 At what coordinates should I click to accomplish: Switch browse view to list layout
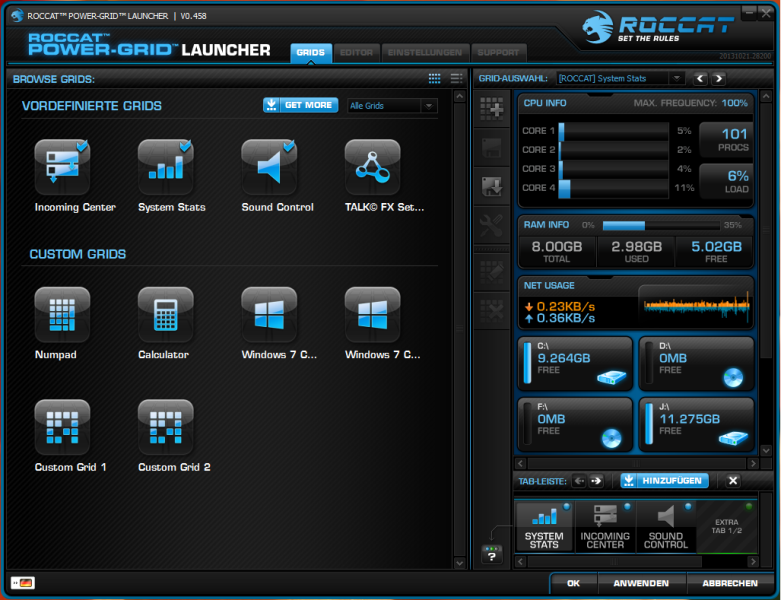(x=456, y=79)
